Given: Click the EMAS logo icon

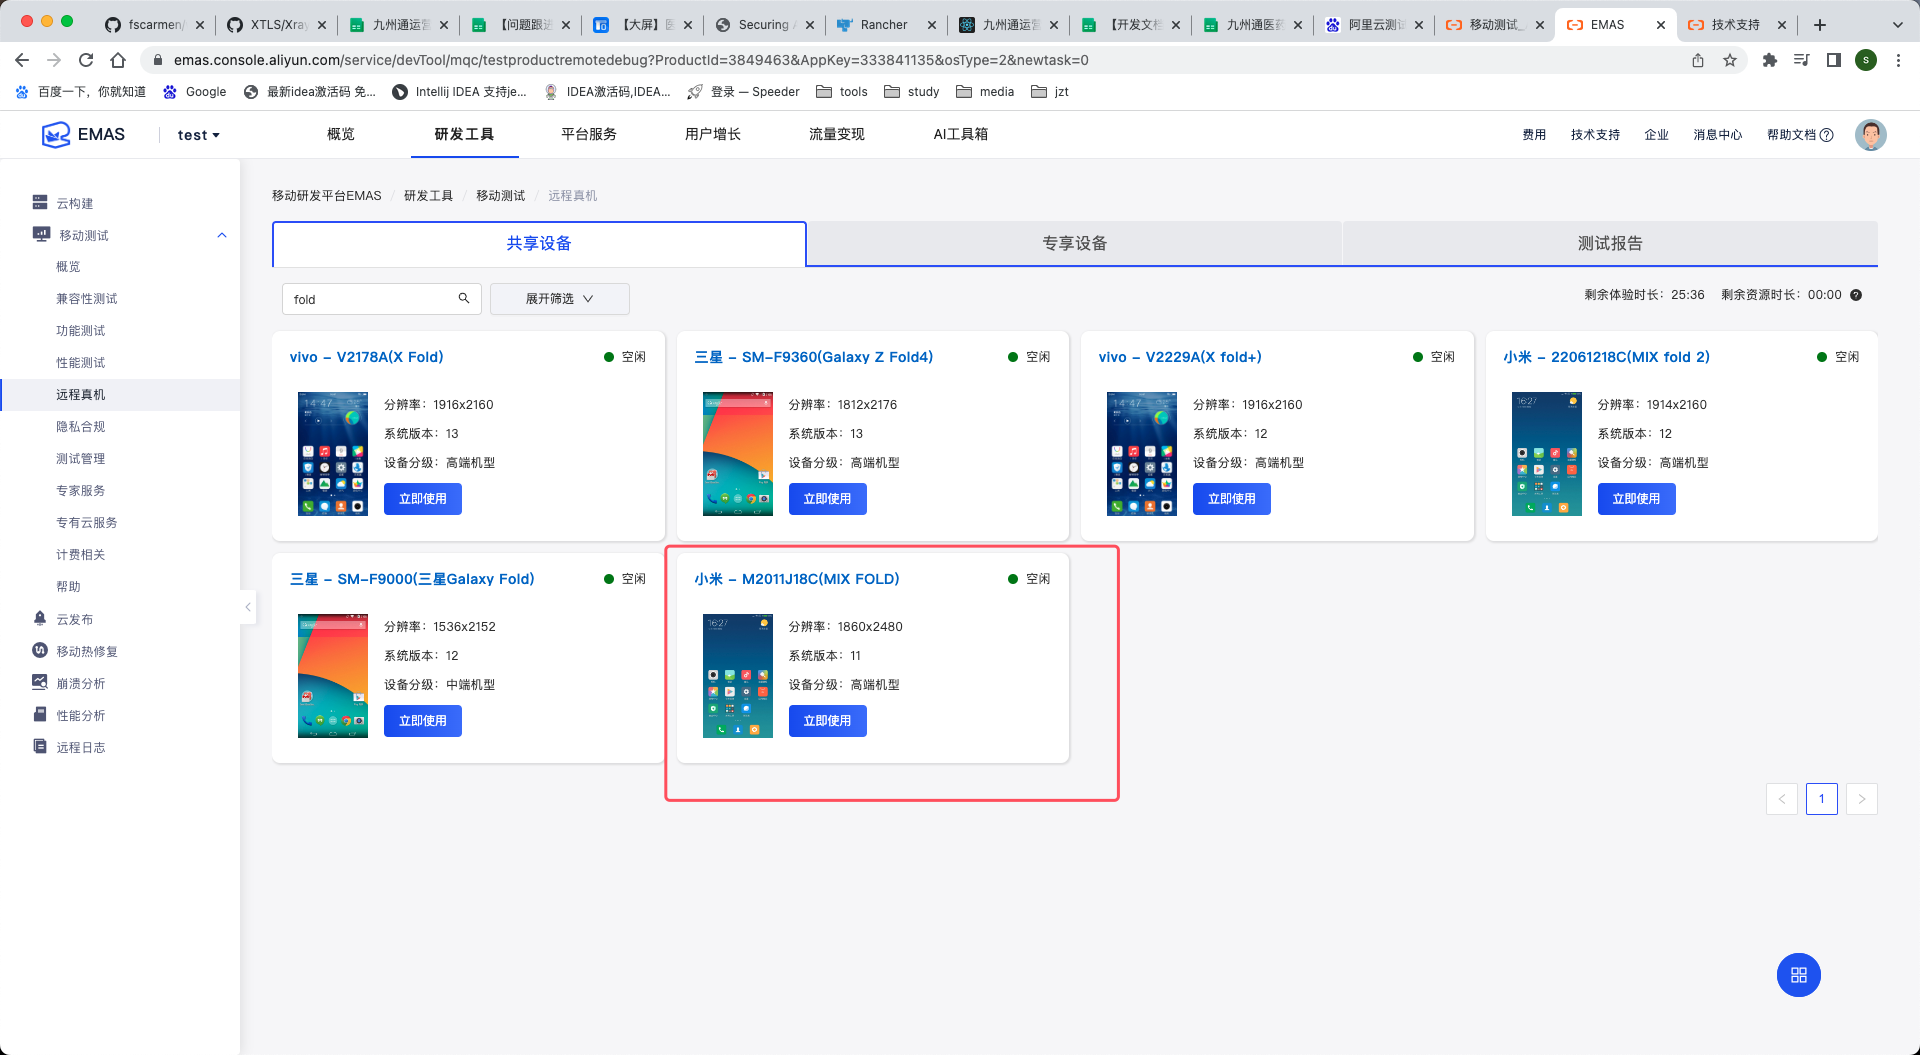Looking at the screenshot, I should [x=56, y=134].
